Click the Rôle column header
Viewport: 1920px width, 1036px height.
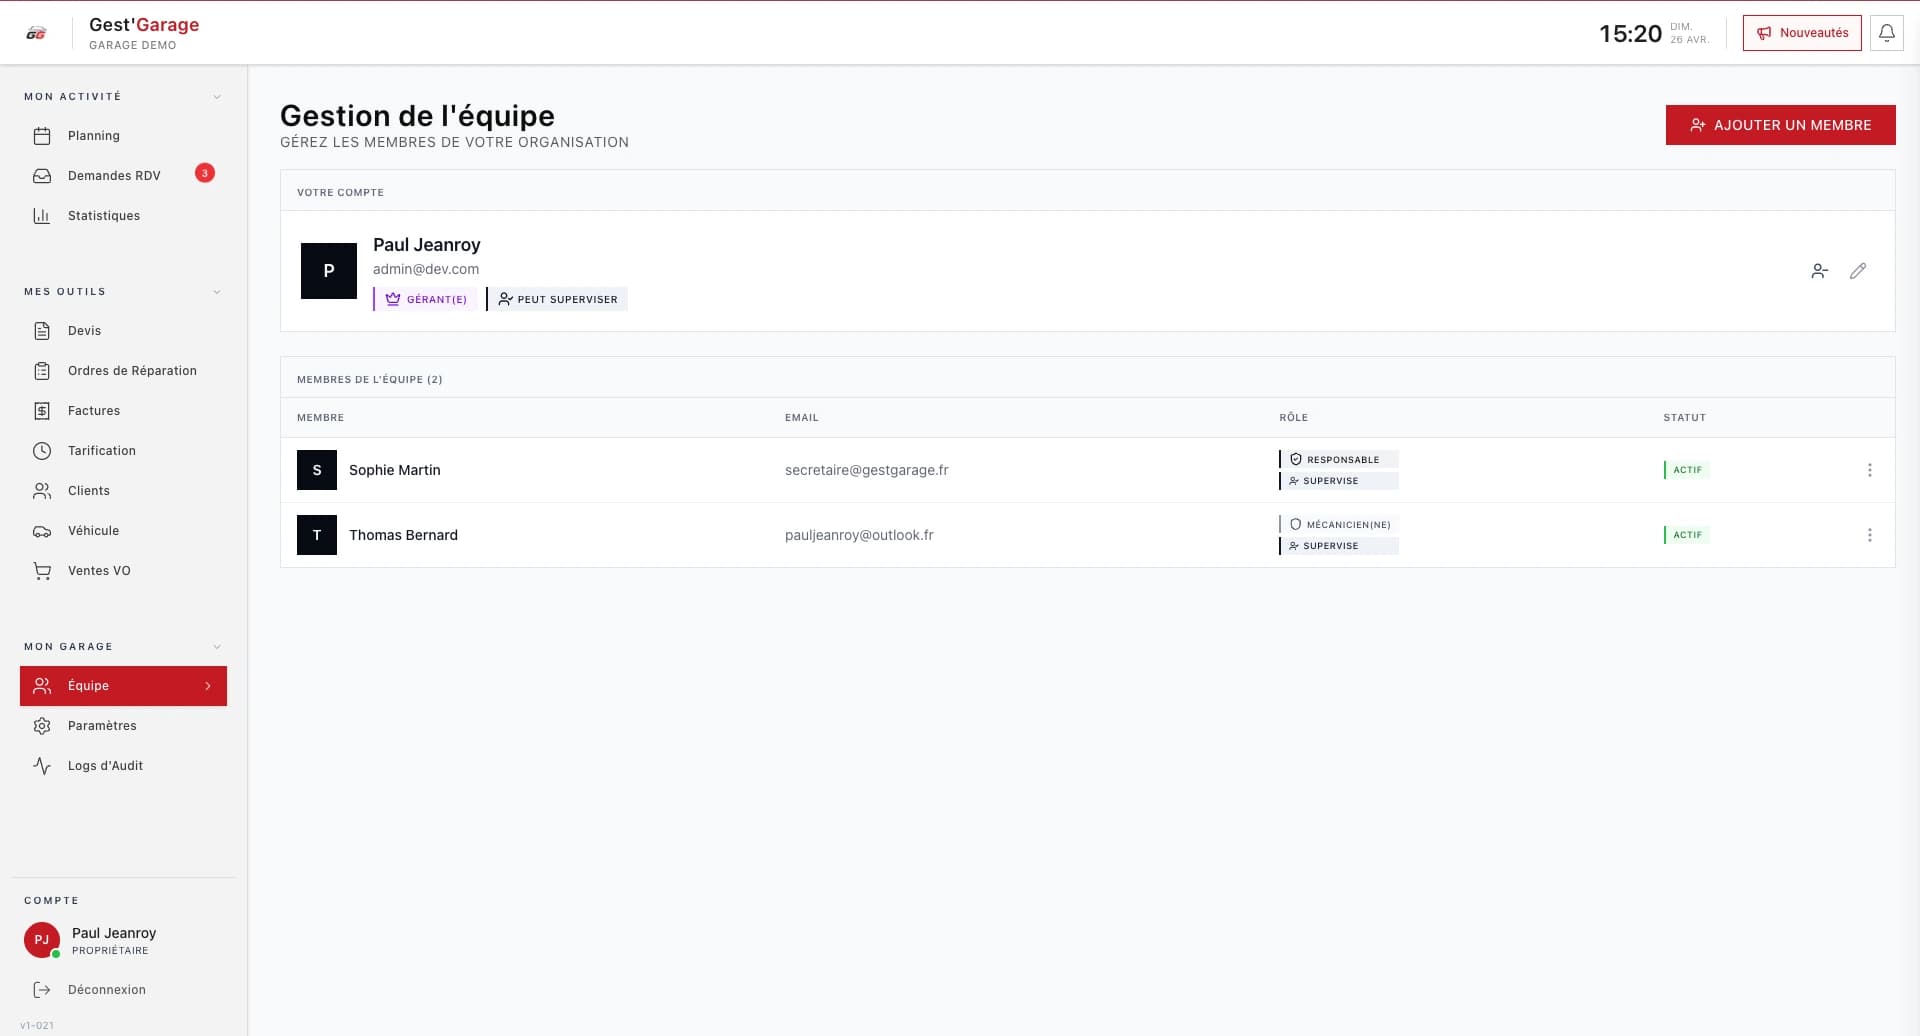(x=1293, y=418)
